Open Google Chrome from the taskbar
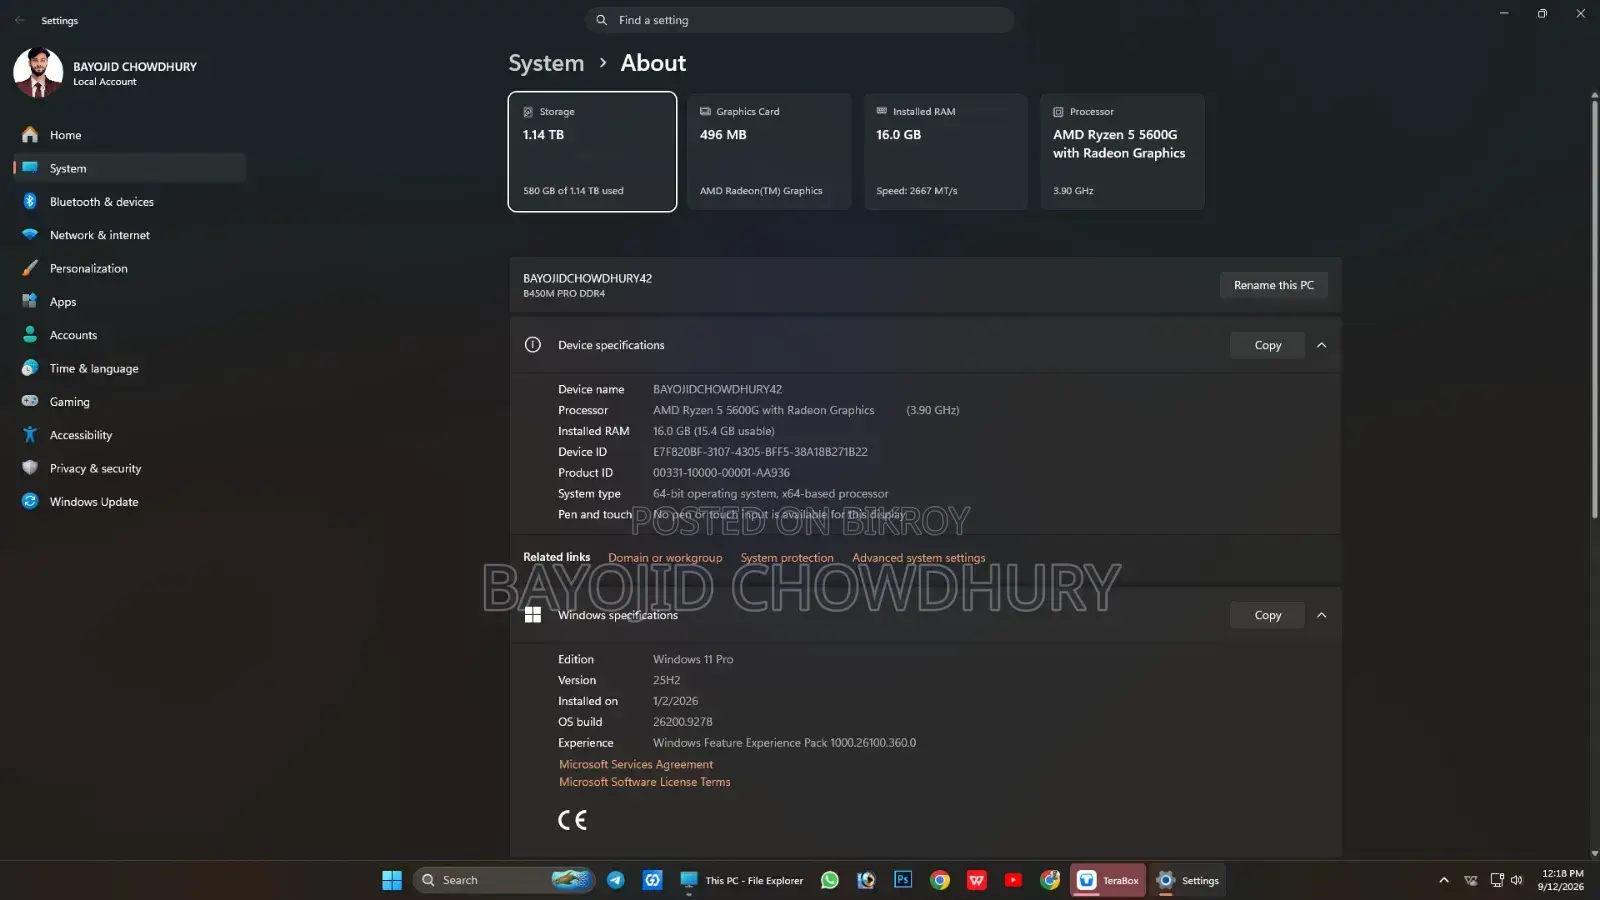The image size is (1600, 900). [x=940, y=880]
